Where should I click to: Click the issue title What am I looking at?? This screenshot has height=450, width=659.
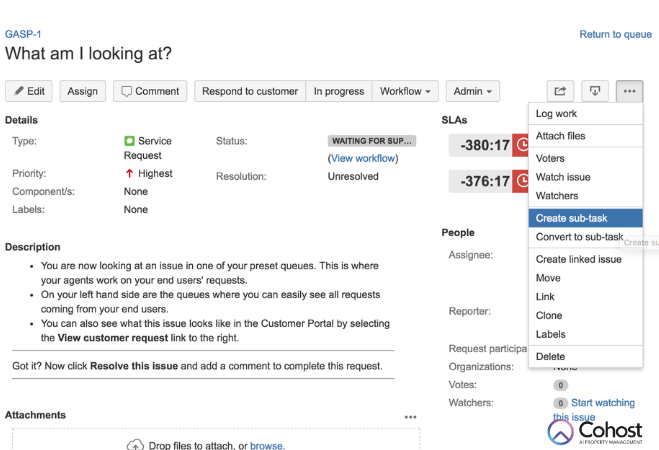(x=88, y=54)
